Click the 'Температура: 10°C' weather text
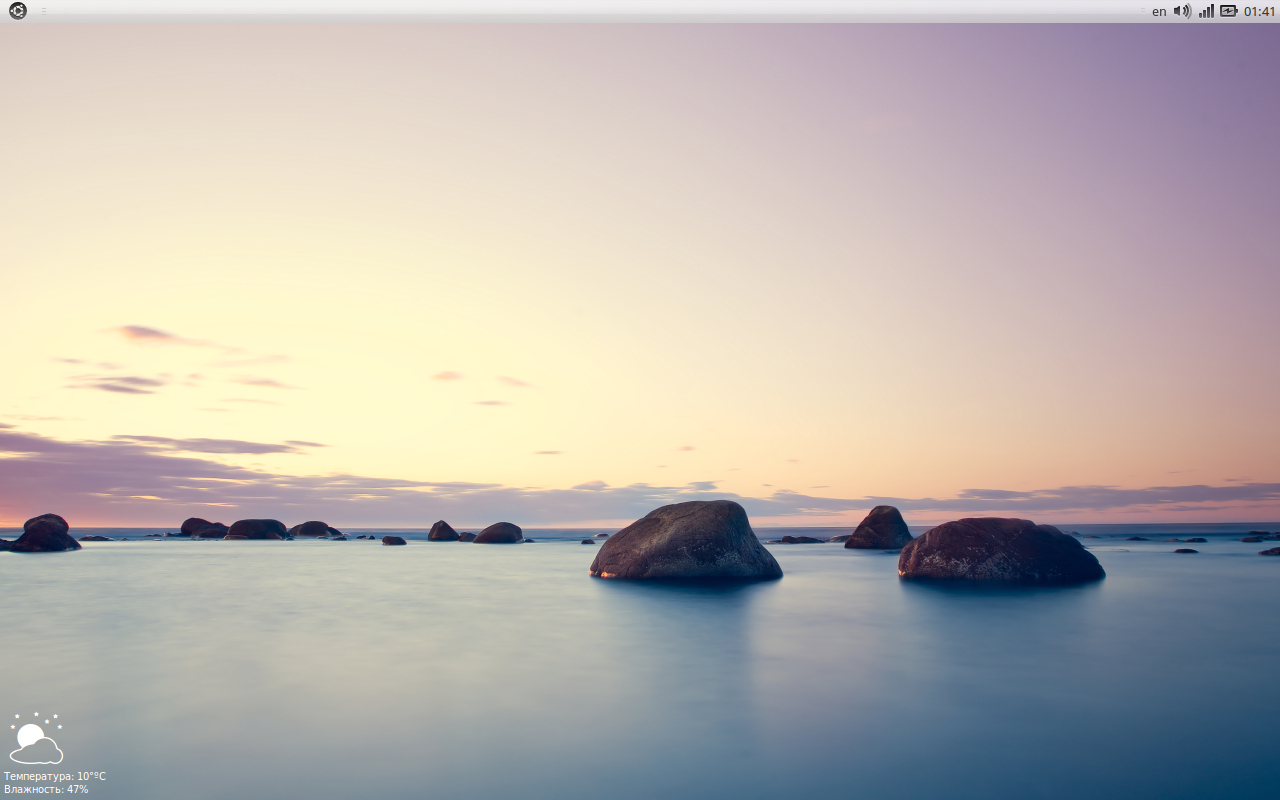 [x=55, y=776]
